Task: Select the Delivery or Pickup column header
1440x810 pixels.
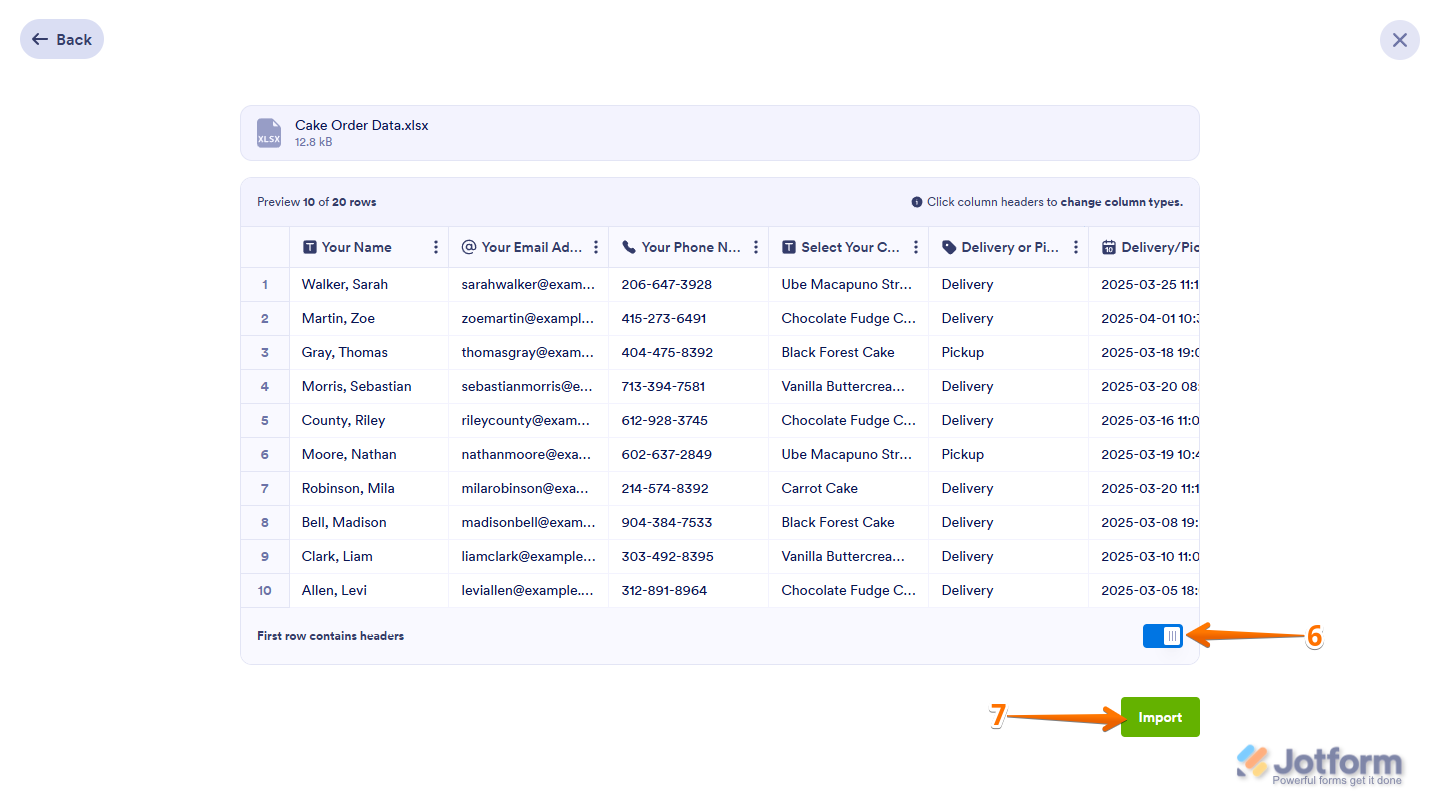Action: coord(1009,247)
